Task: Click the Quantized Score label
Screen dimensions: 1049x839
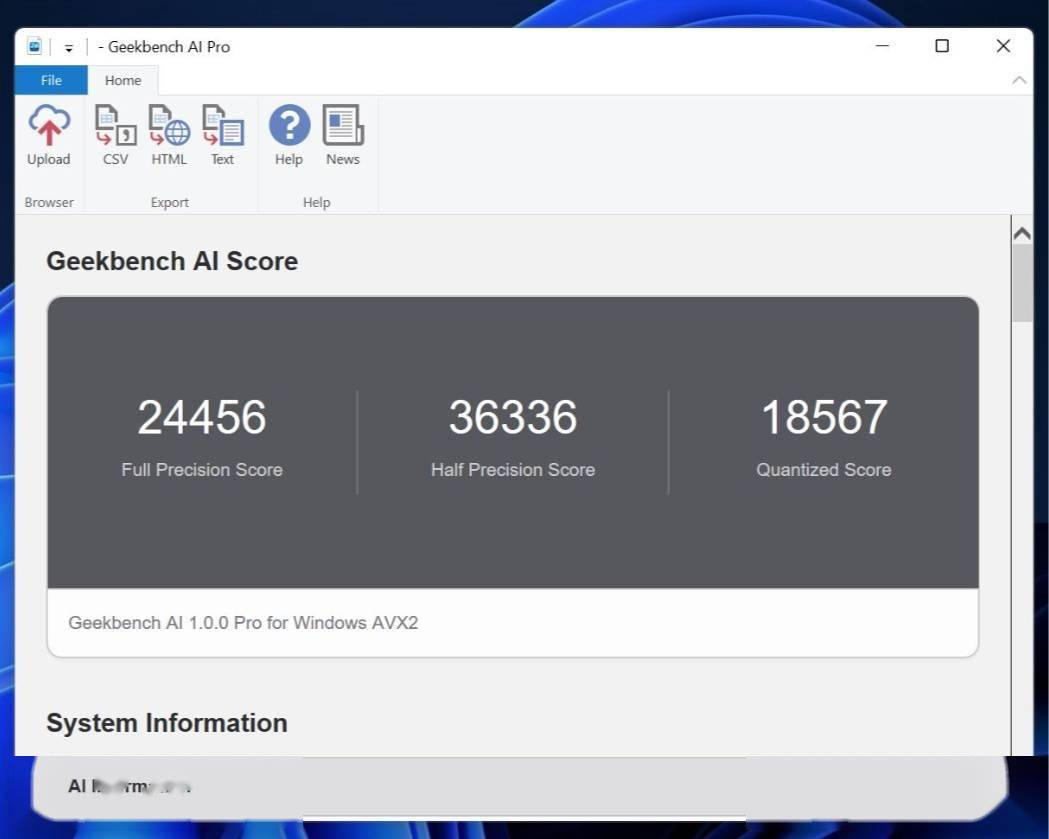Action: coord(824,470)
